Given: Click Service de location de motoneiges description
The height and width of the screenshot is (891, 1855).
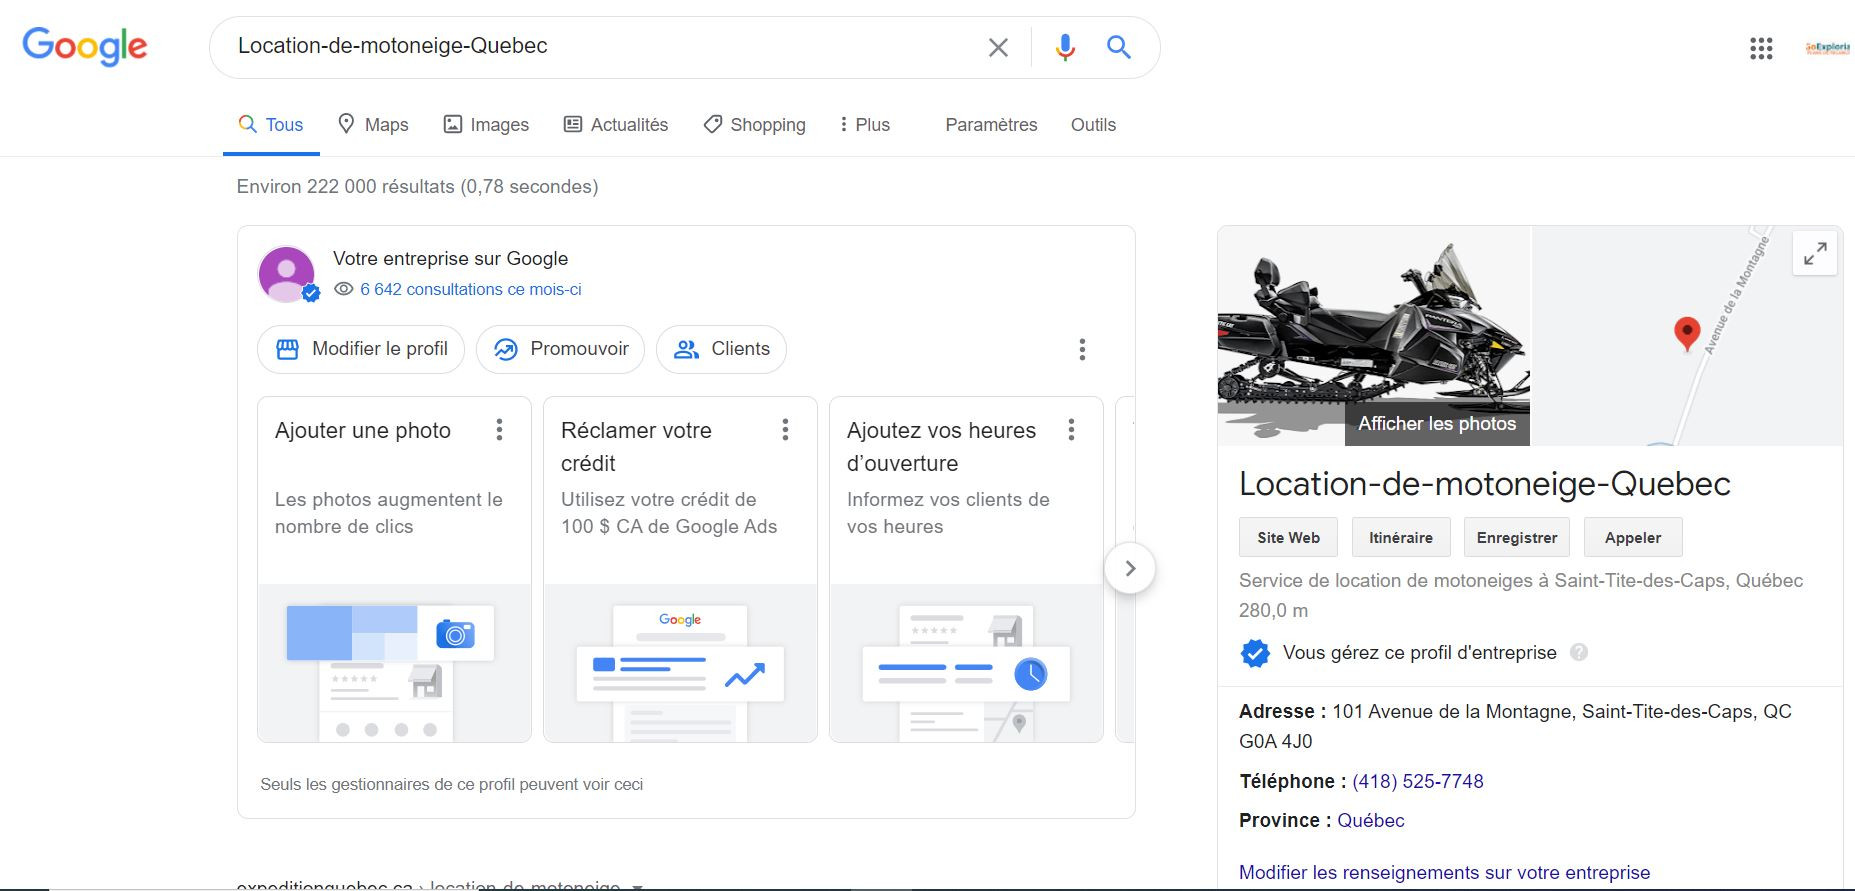Looking at the screenshot, I should (1521, 581).
